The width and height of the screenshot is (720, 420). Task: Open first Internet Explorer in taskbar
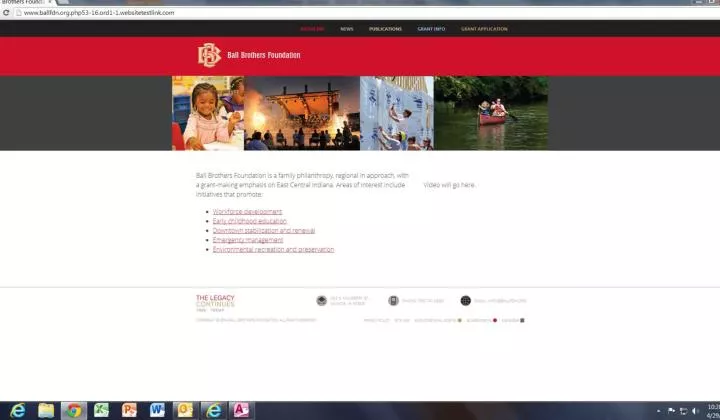pos(18,410)
